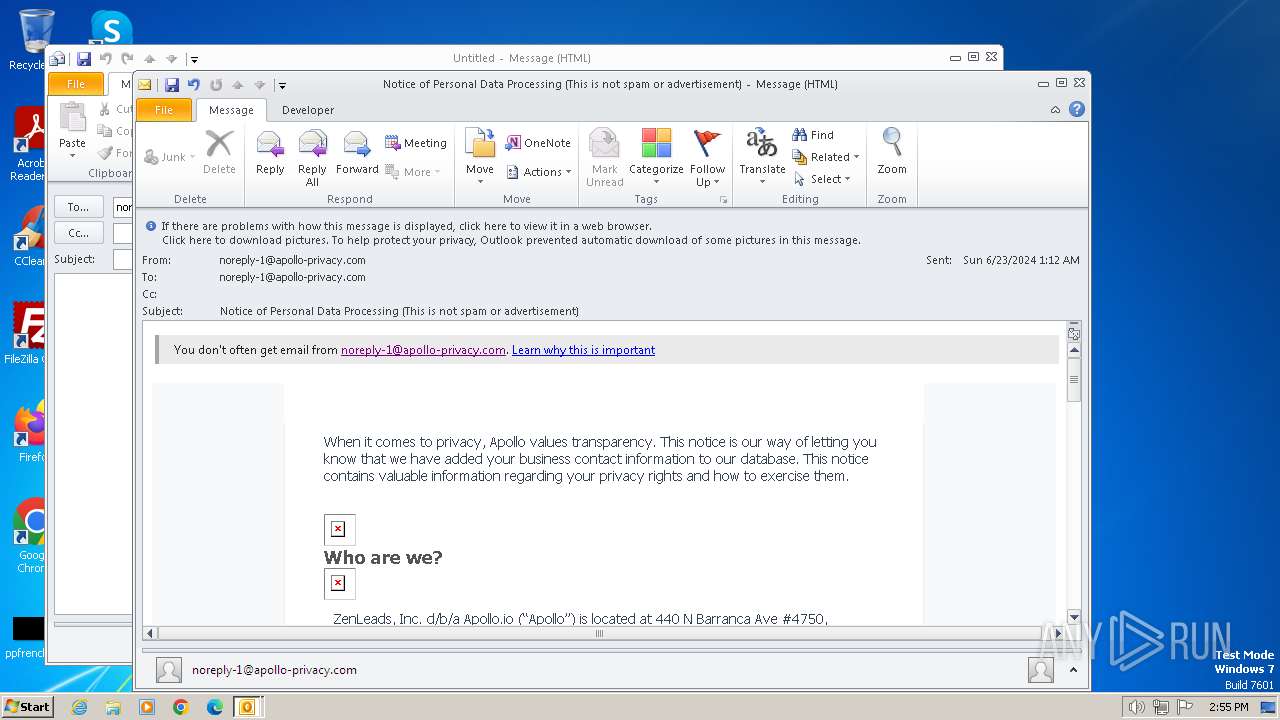The width and height of the screenshot is (1280, 720).
Task: Click the Subject line text of the message
Action: [x=399, y=311]
